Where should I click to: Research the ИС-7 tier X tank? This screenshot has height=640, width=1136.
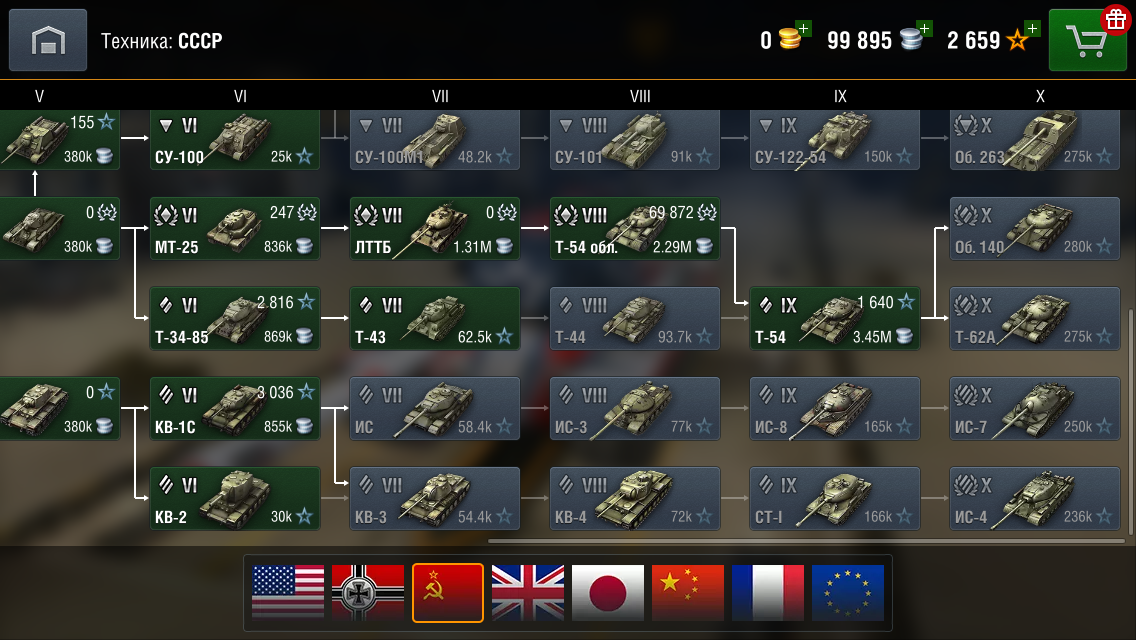1035,408
